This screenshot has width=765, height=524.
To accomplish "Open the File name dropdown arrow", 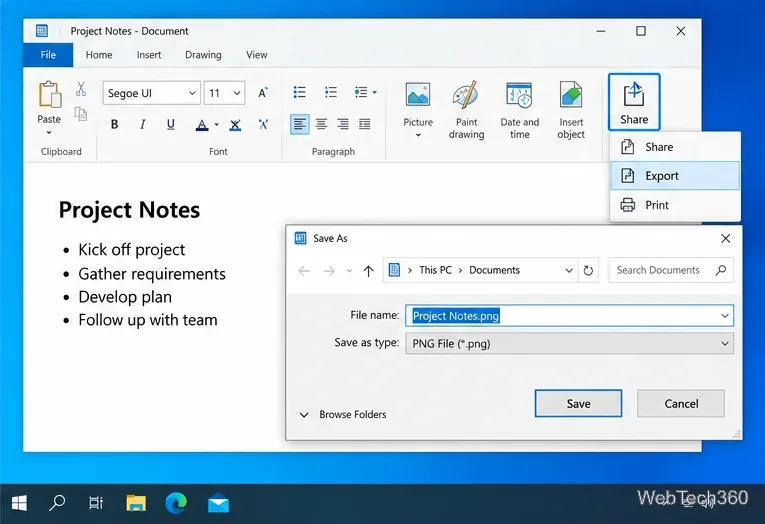I will pos(725,316).
